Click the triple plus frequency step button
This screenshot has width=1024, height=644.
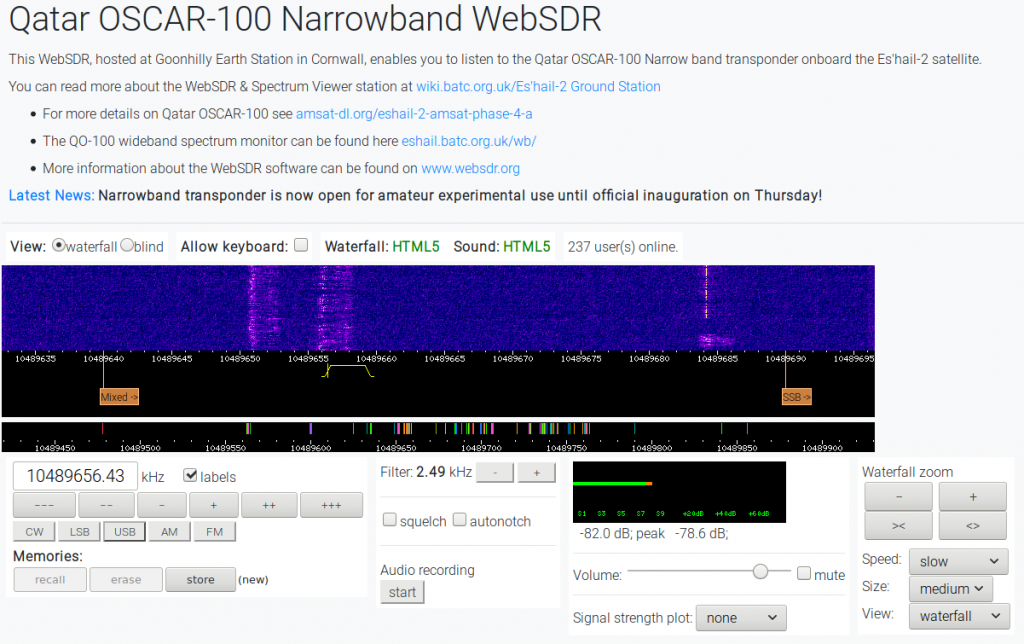331,505
